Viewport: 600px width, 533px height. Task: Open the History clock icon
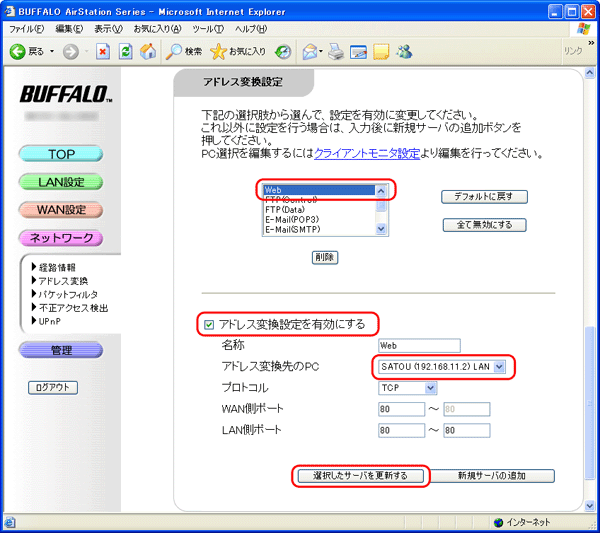click(x=283, y=51)
